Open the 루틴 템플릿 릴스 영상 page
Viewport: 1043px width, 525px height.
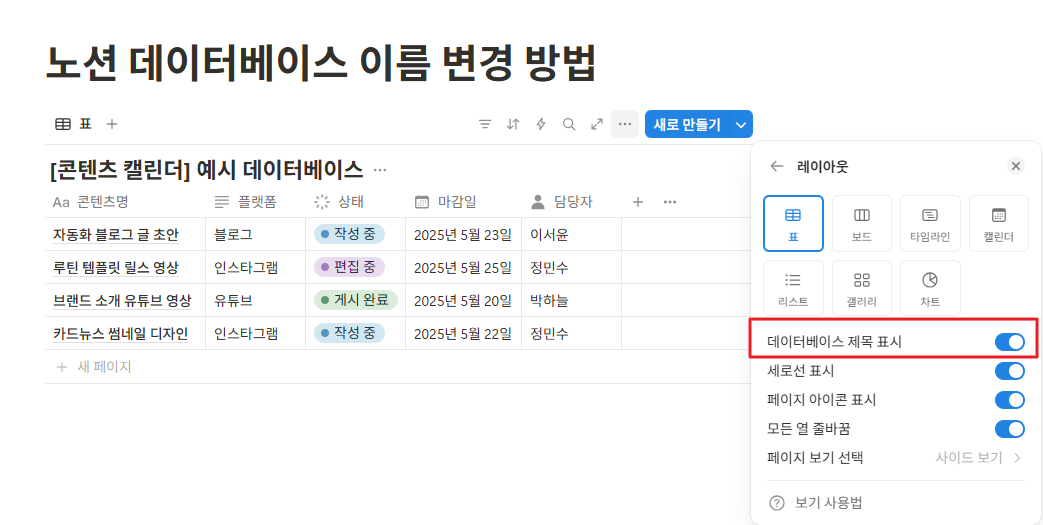[116, 268]
